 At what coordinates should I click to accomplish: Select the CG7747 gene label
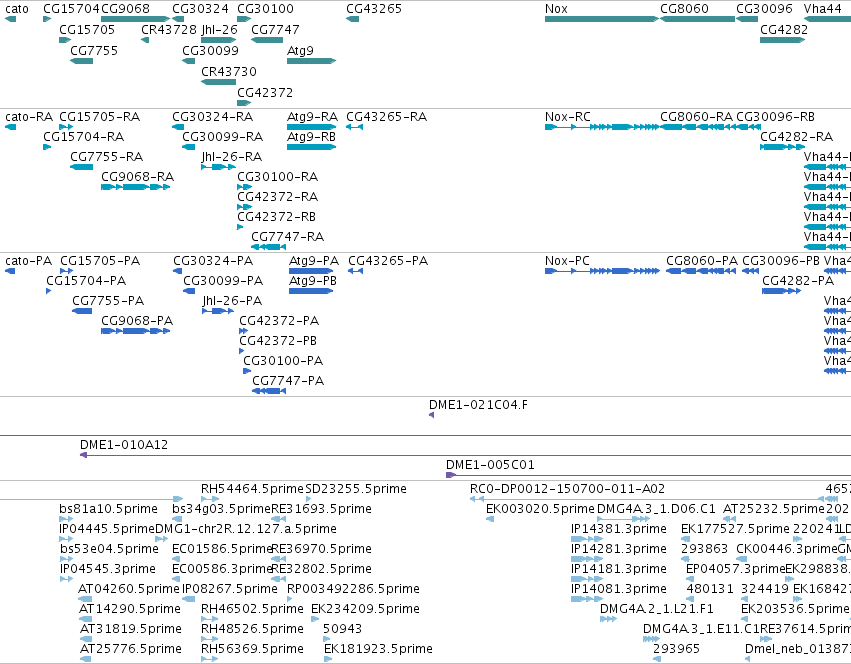coord(275,30)
